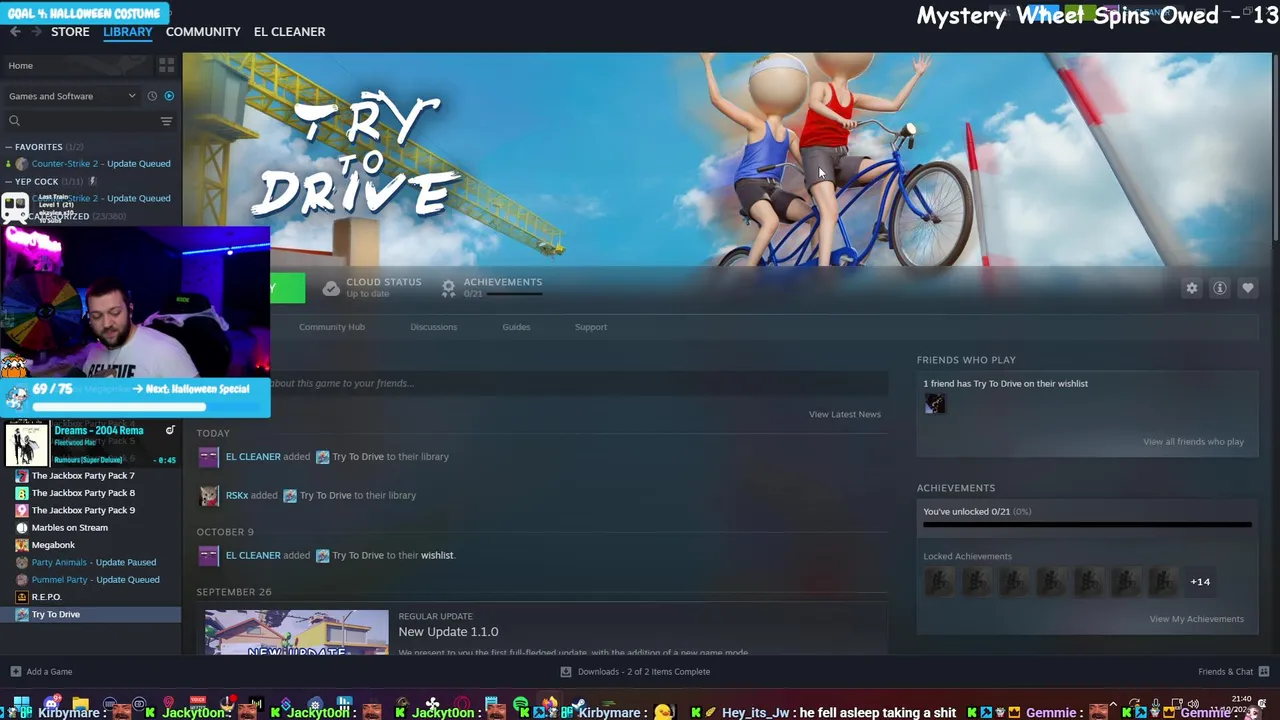Click RSKx username in activity feed

point(237,495)
